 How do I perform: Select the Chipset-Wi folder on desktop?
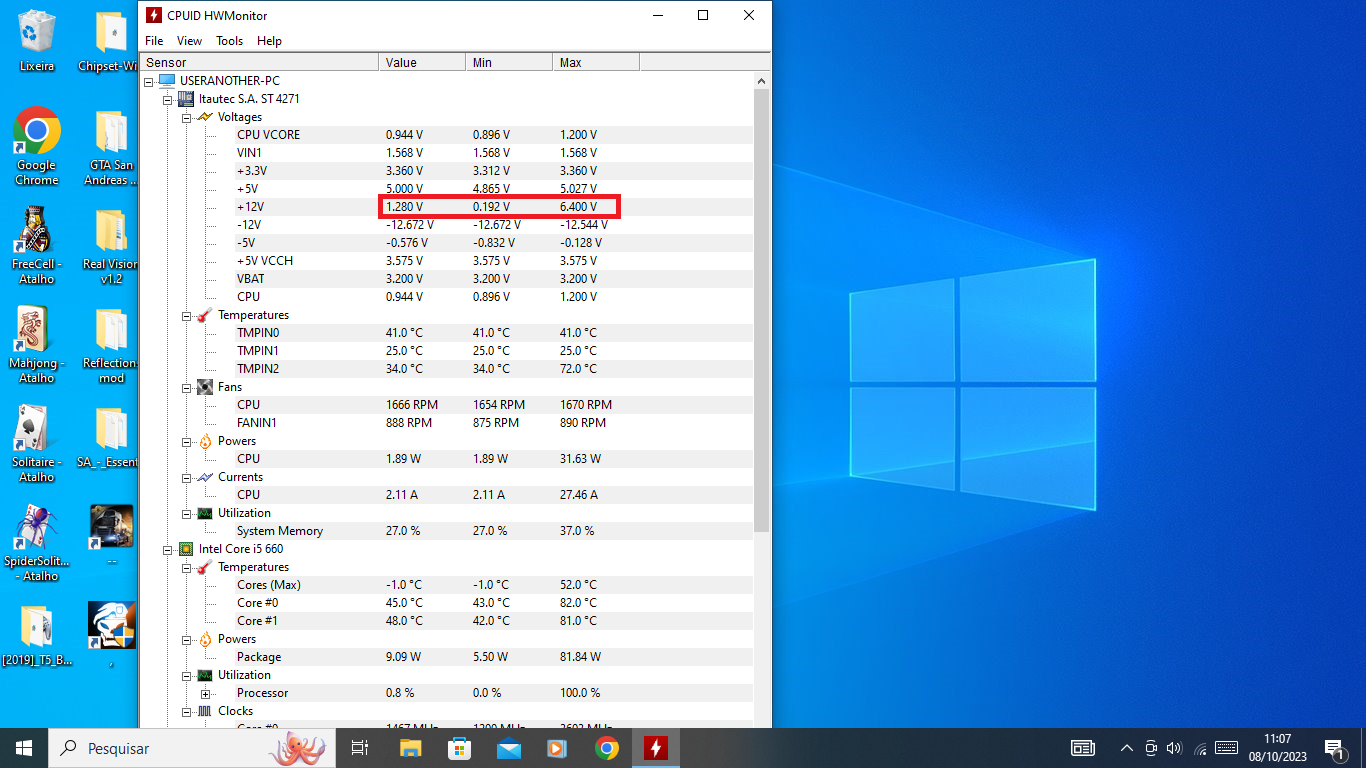tap(110, 41)
